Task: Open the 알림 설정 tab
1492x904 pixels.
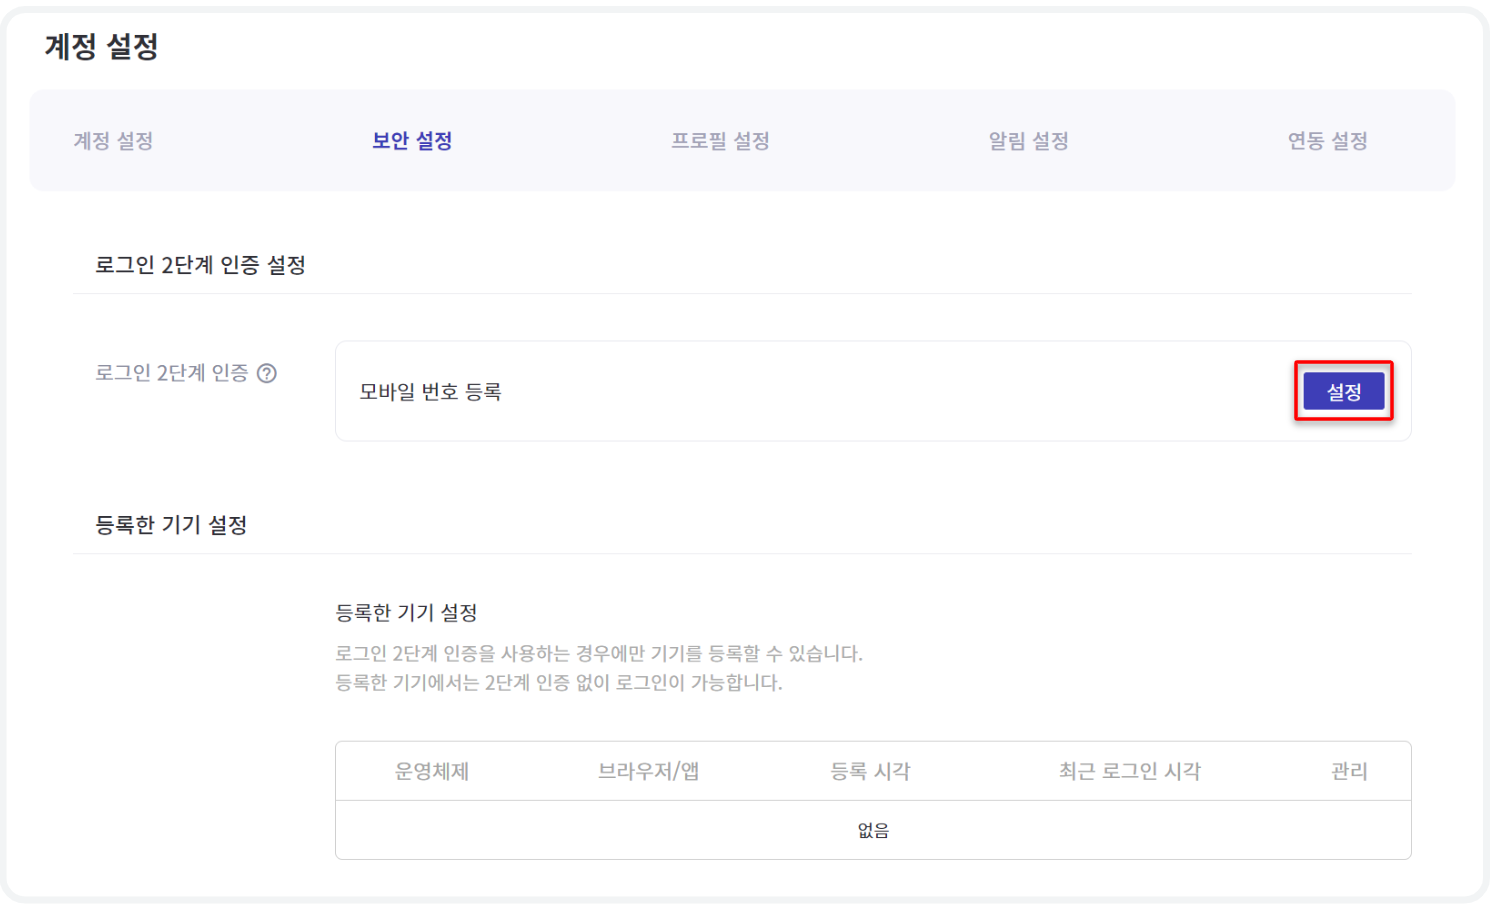Action: (x=1028, y=141)
